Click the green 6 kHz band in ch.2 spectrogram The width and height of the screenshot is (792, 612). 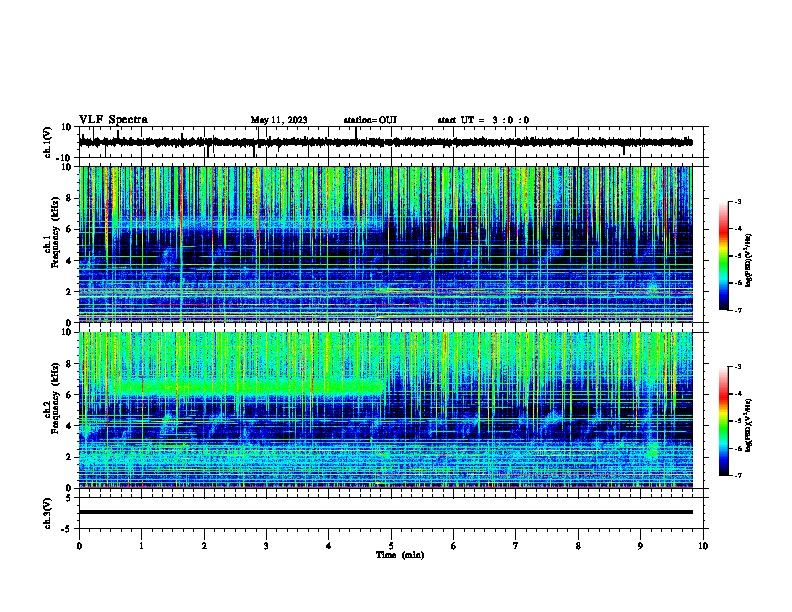[248, 387]
